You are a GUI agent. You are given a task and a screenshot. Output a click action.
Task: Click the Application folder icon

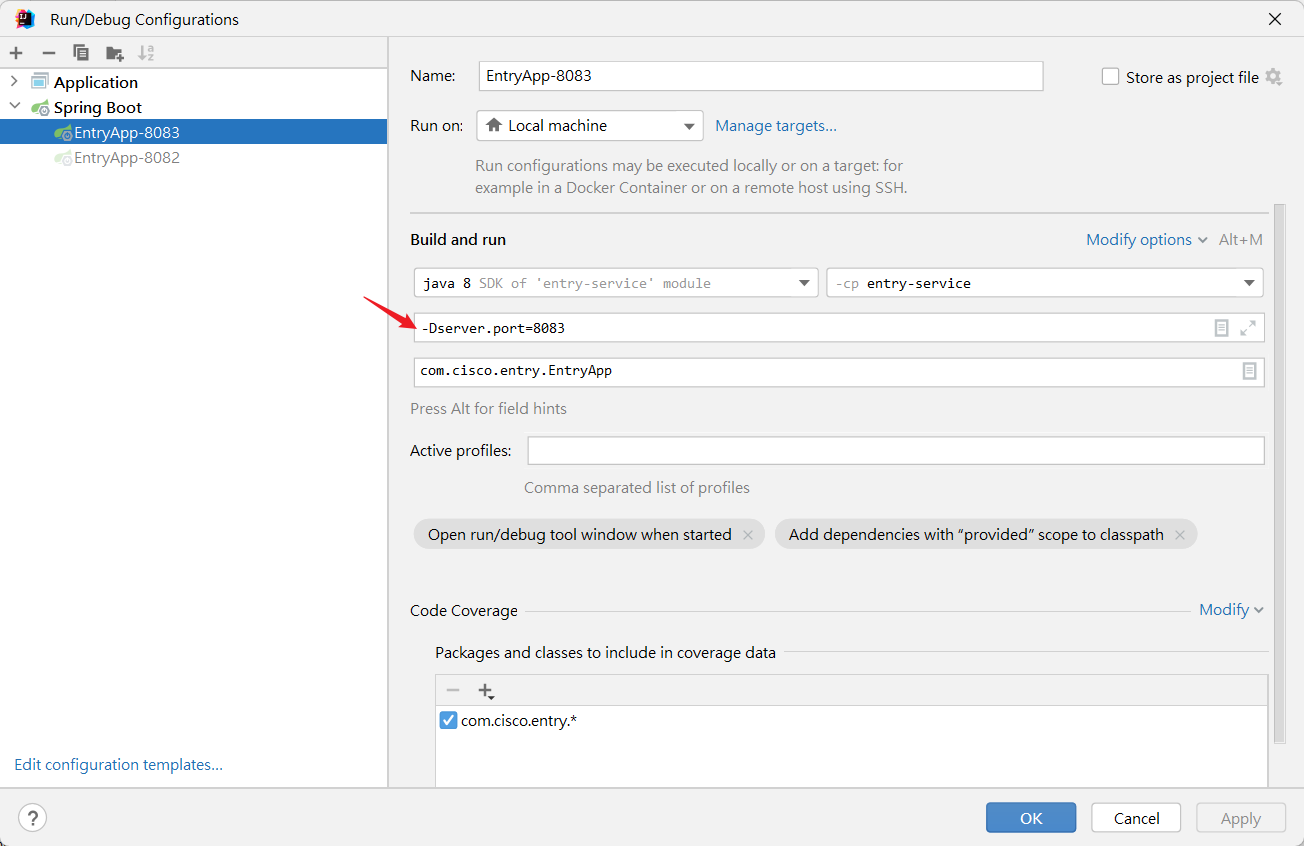[x=40, y=82]
